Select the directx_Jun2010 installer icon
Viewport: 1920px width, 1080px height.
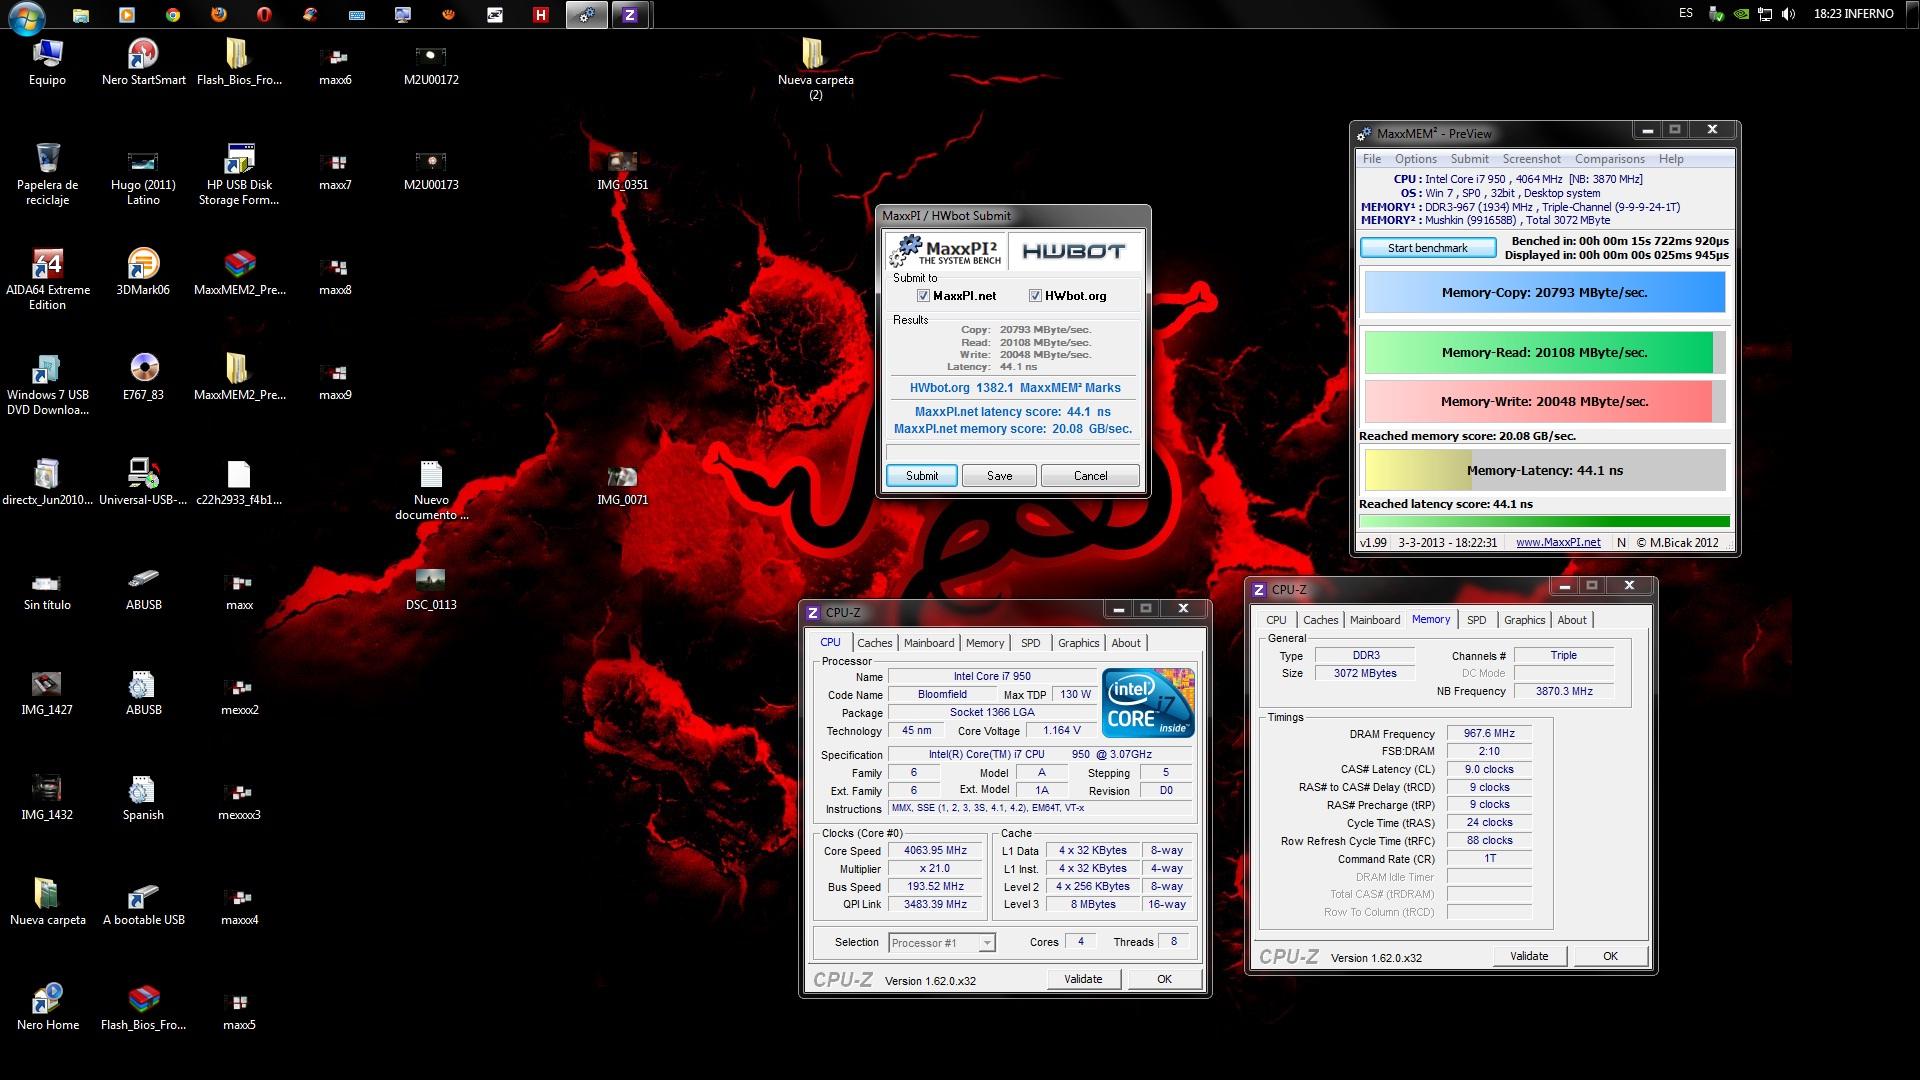coord(47,482)
